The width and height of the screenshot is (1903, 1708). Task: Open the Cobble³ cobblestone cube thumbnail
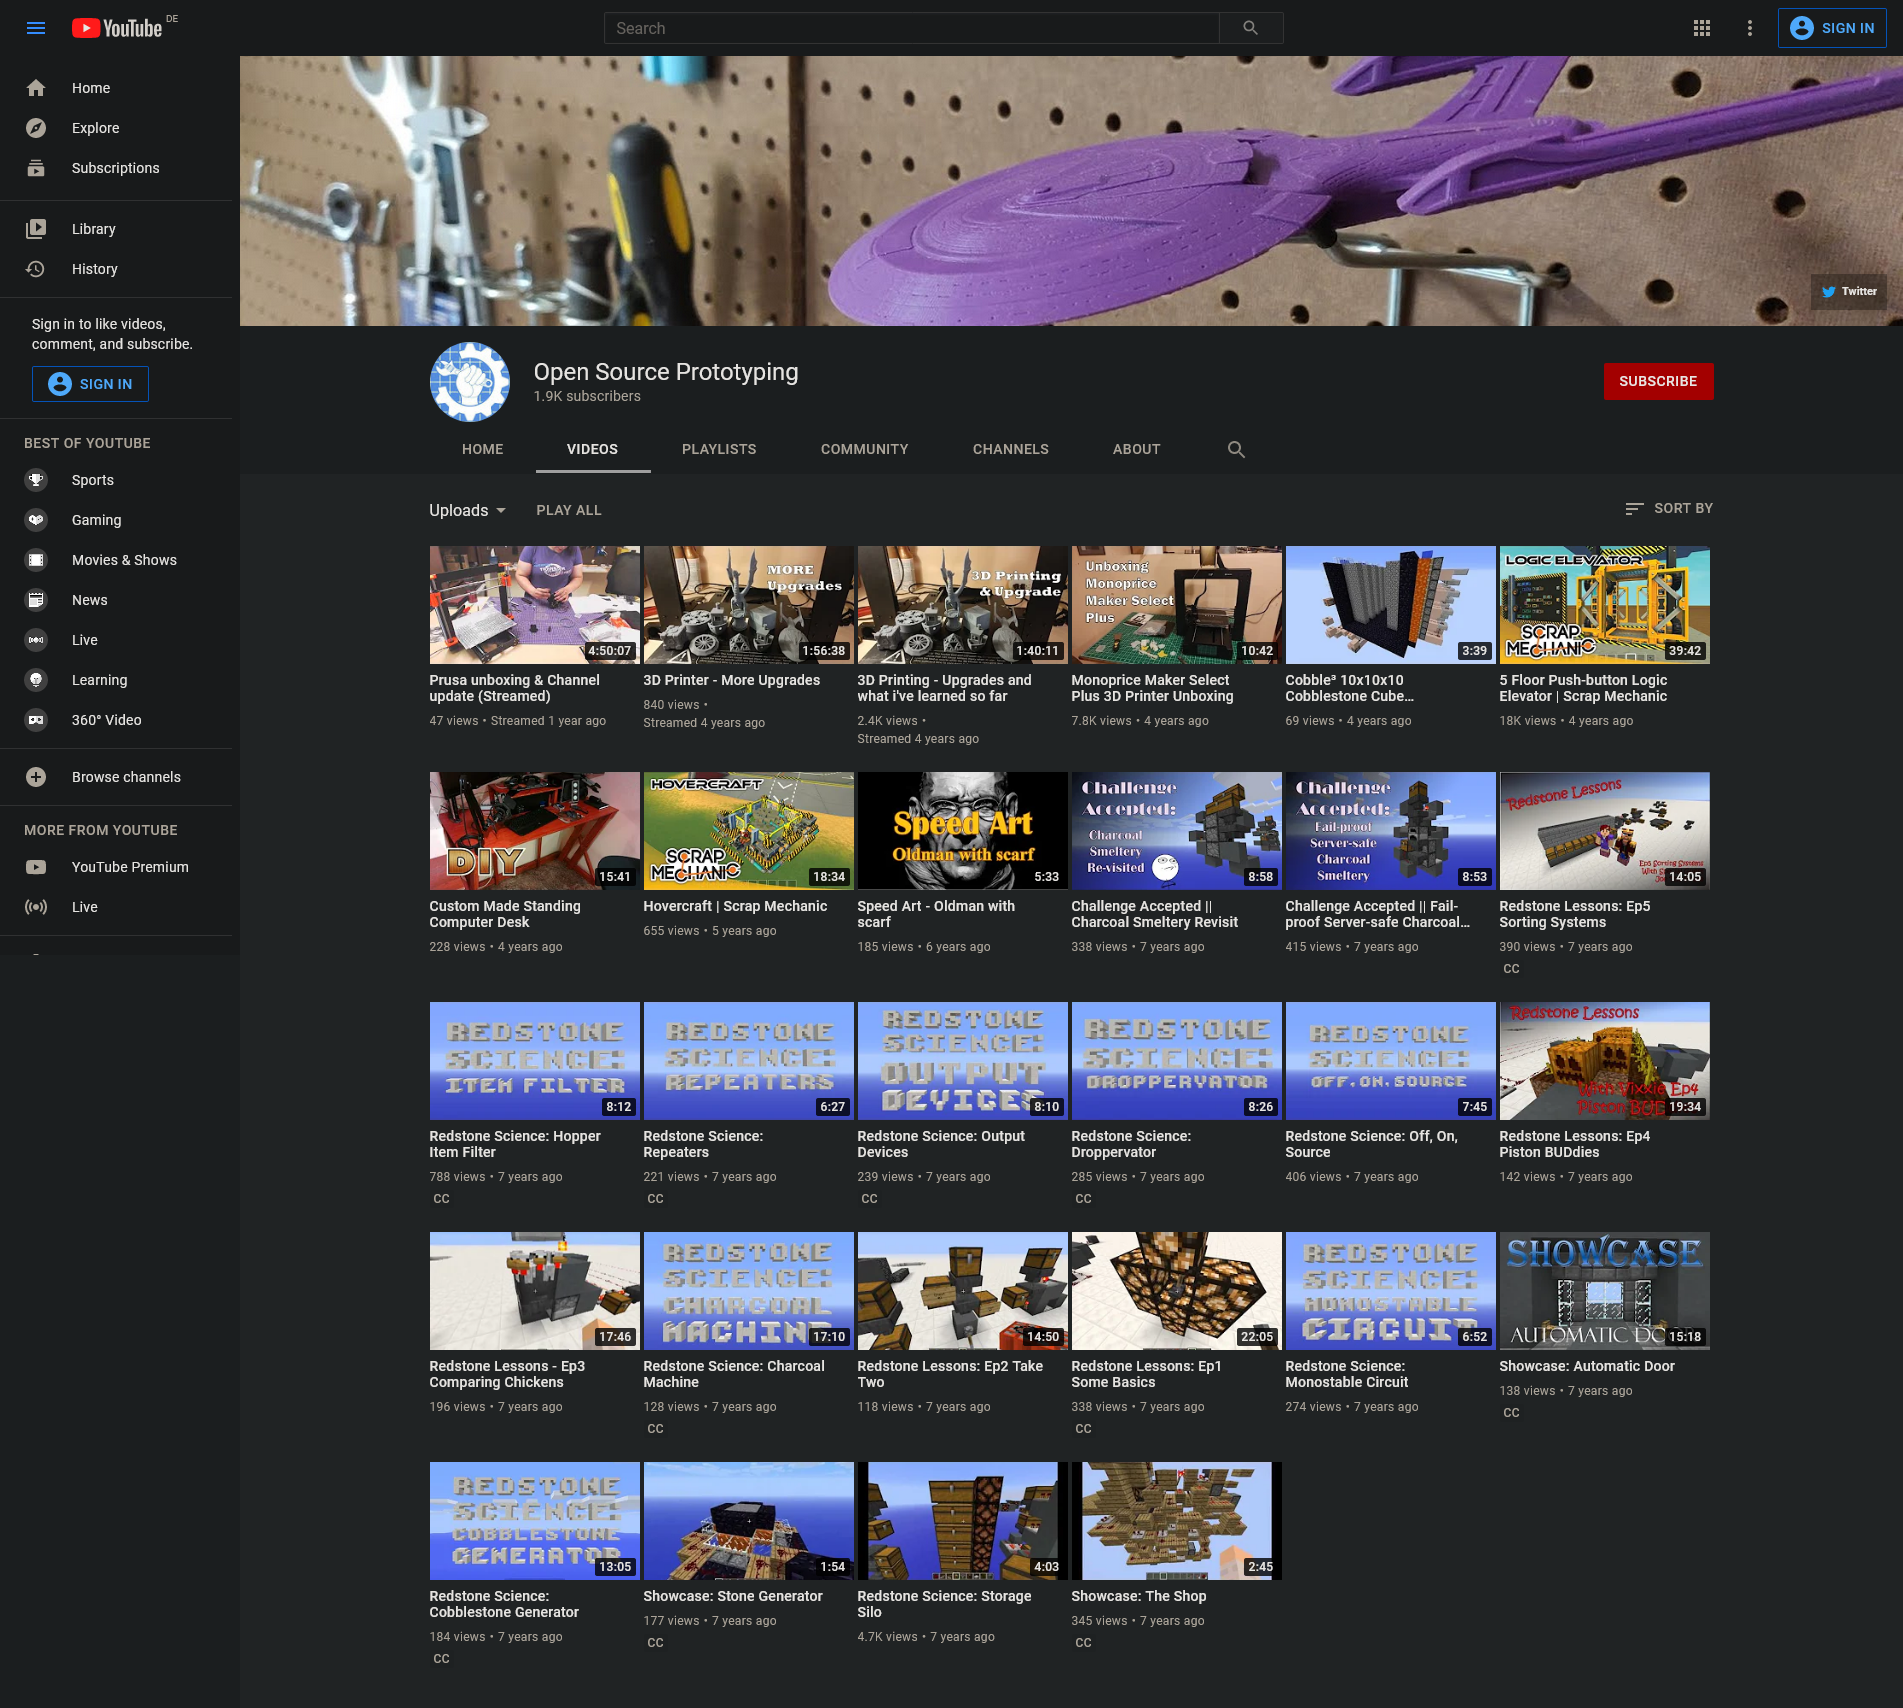click(1391, 605)
